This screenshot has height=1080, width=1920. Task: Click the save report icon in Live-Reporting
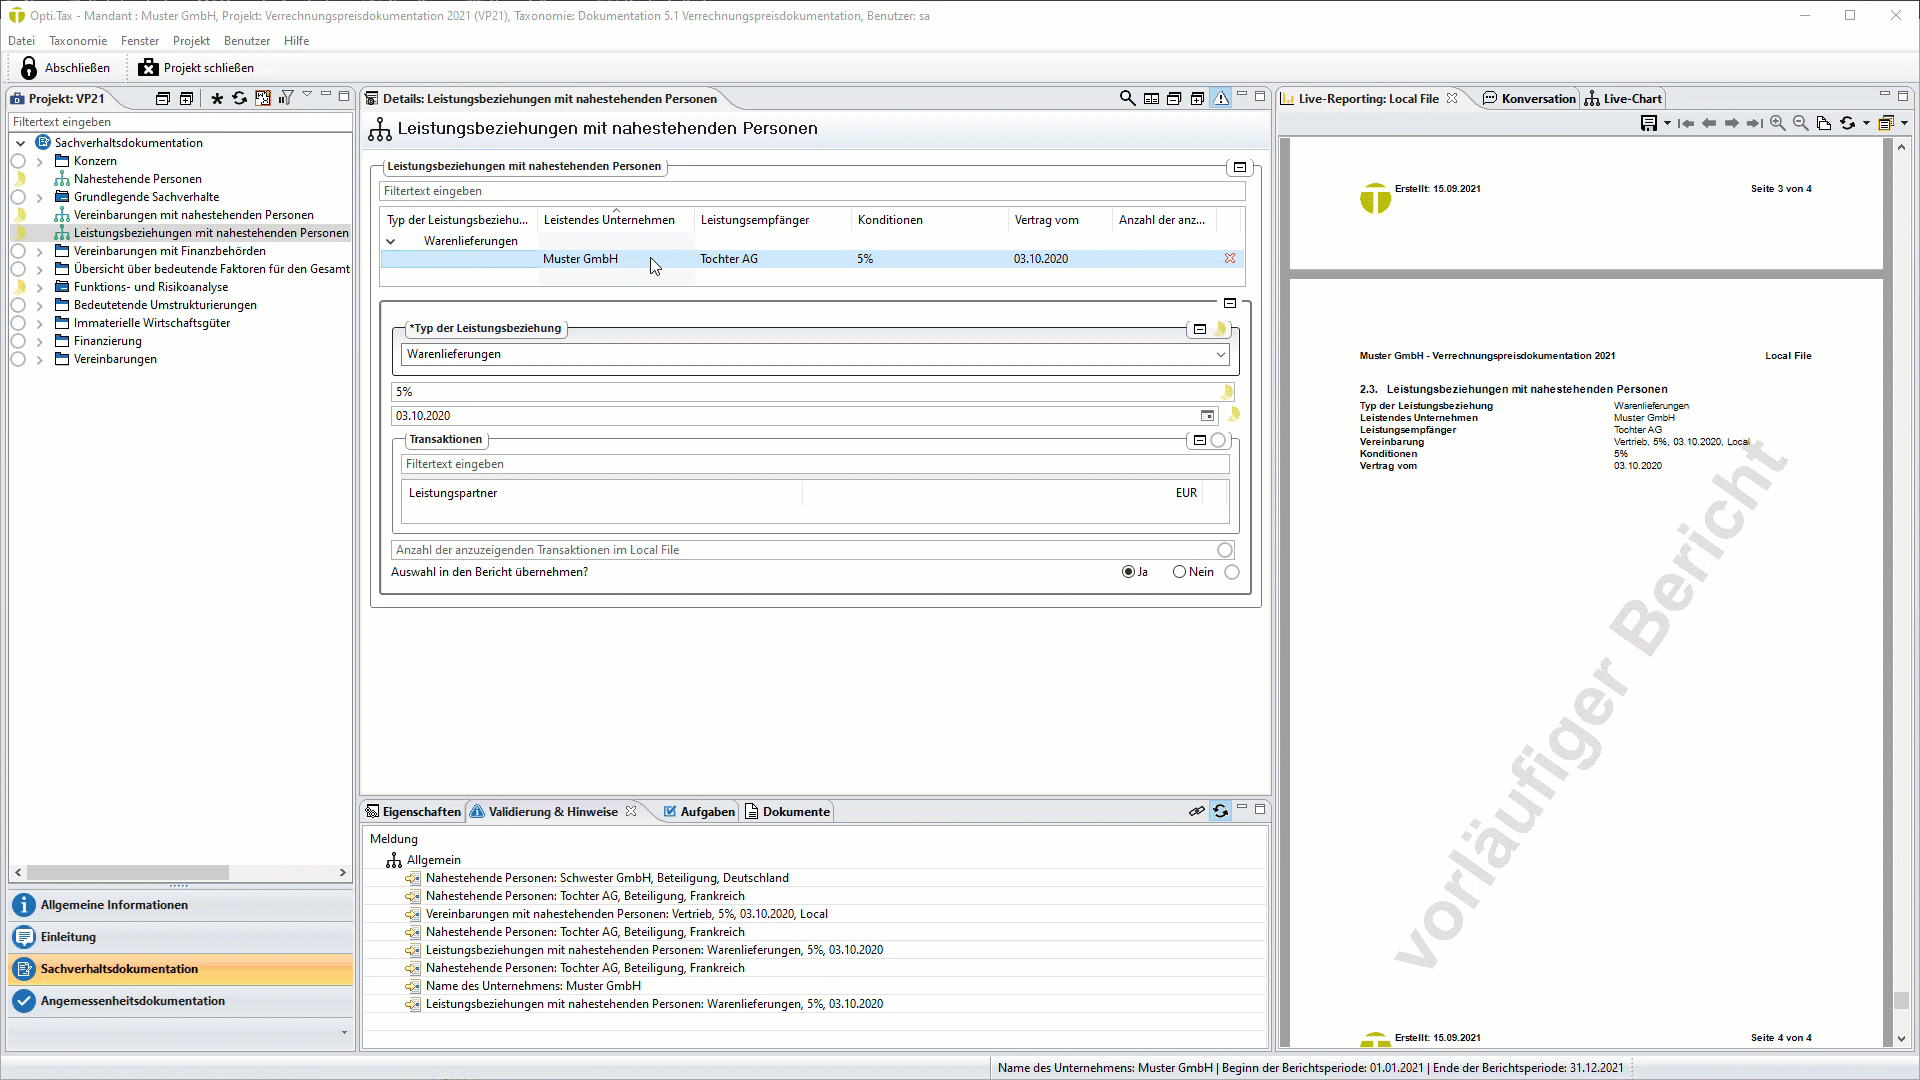coord(1649,123)
